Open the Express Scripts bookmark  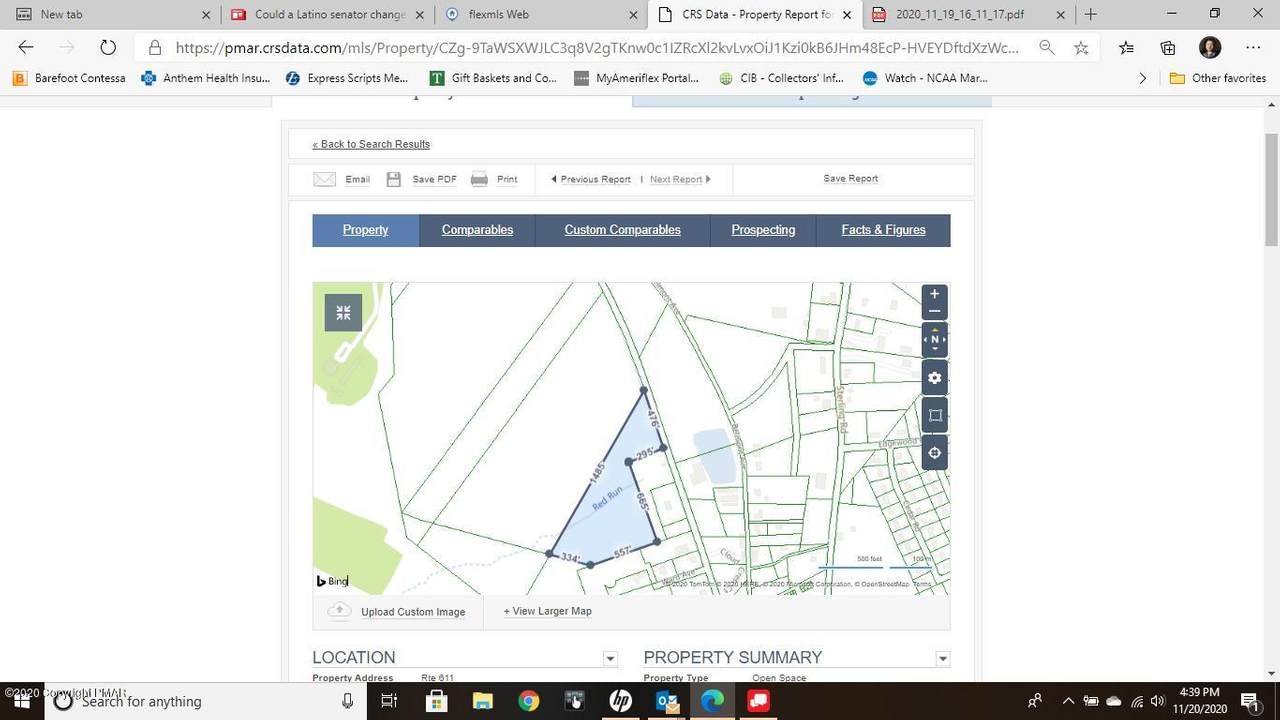point(348,78)
